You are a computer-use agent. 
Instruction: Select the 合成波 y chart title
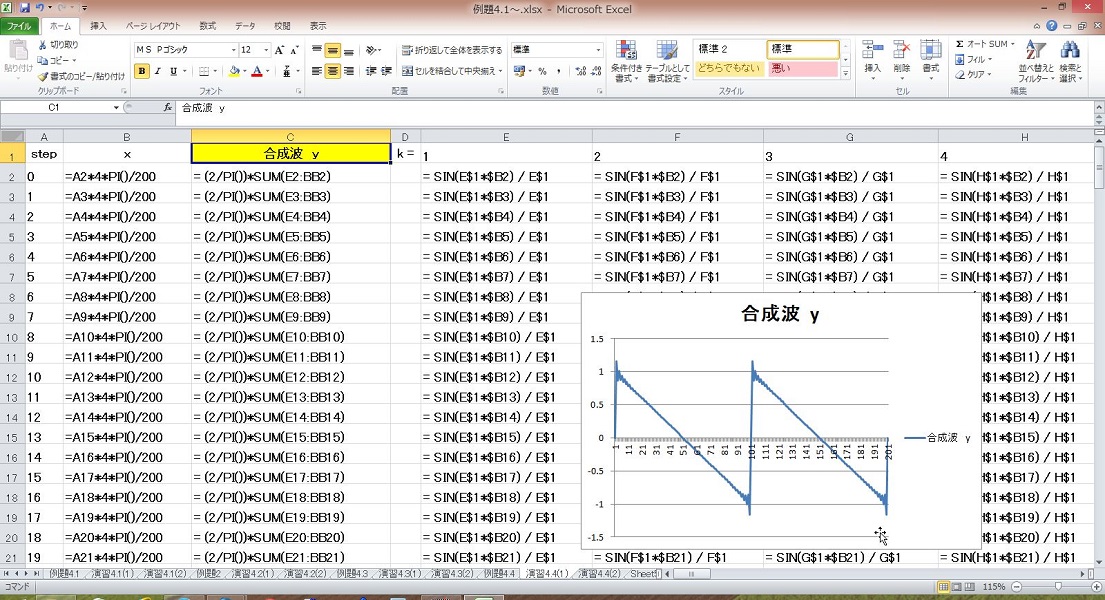pyautogui.click(x=780, y=314)
